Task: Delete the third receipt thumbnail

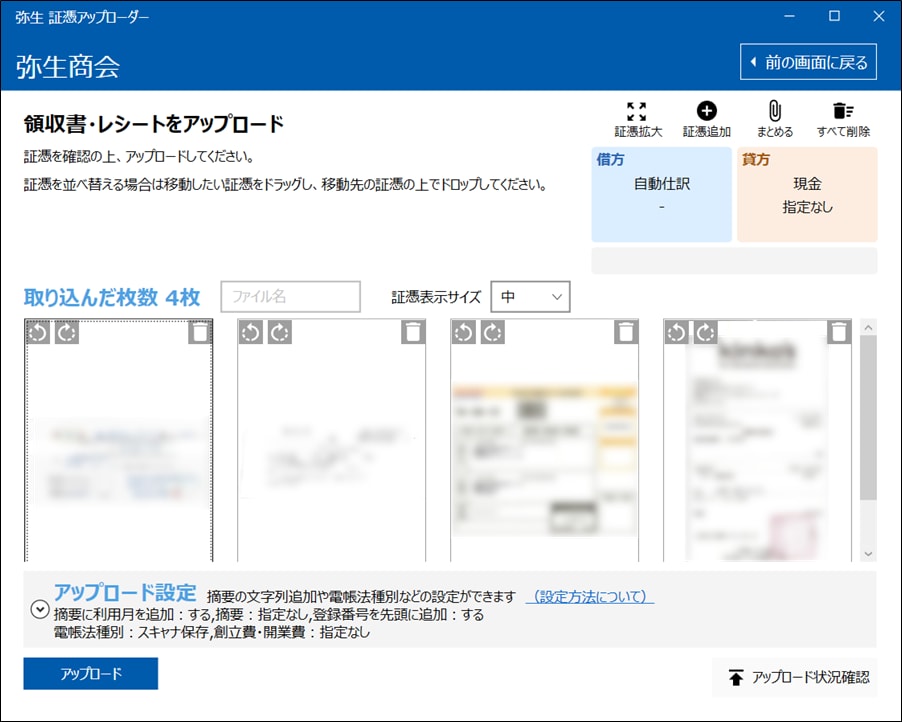Action: pos(626,332)
